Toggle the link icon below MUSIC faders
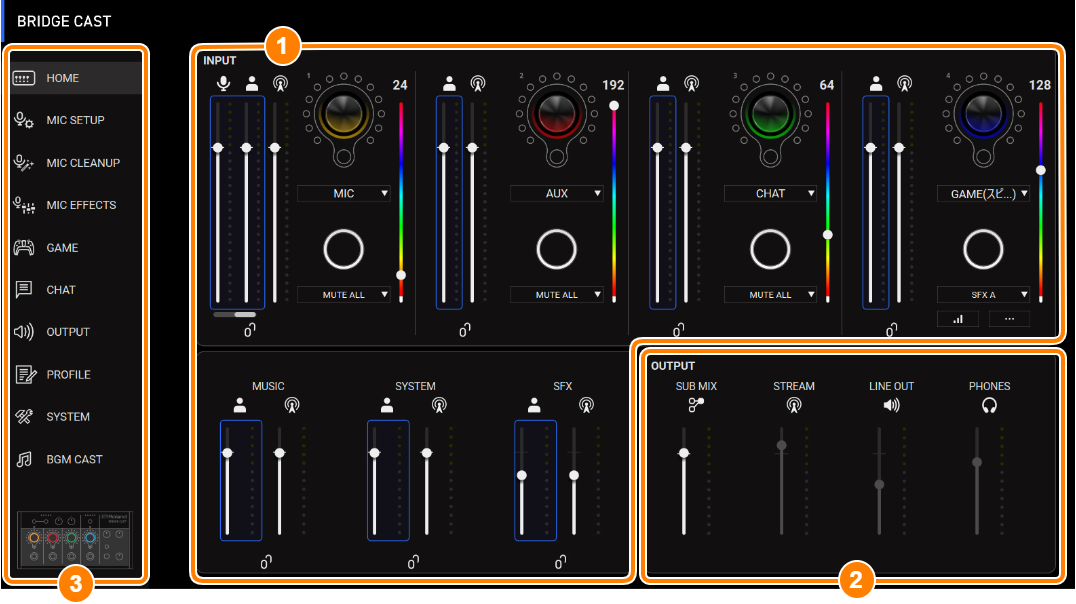Viewport: 1076px width, 604px height. pyautogui.click(x=266, y=562)
